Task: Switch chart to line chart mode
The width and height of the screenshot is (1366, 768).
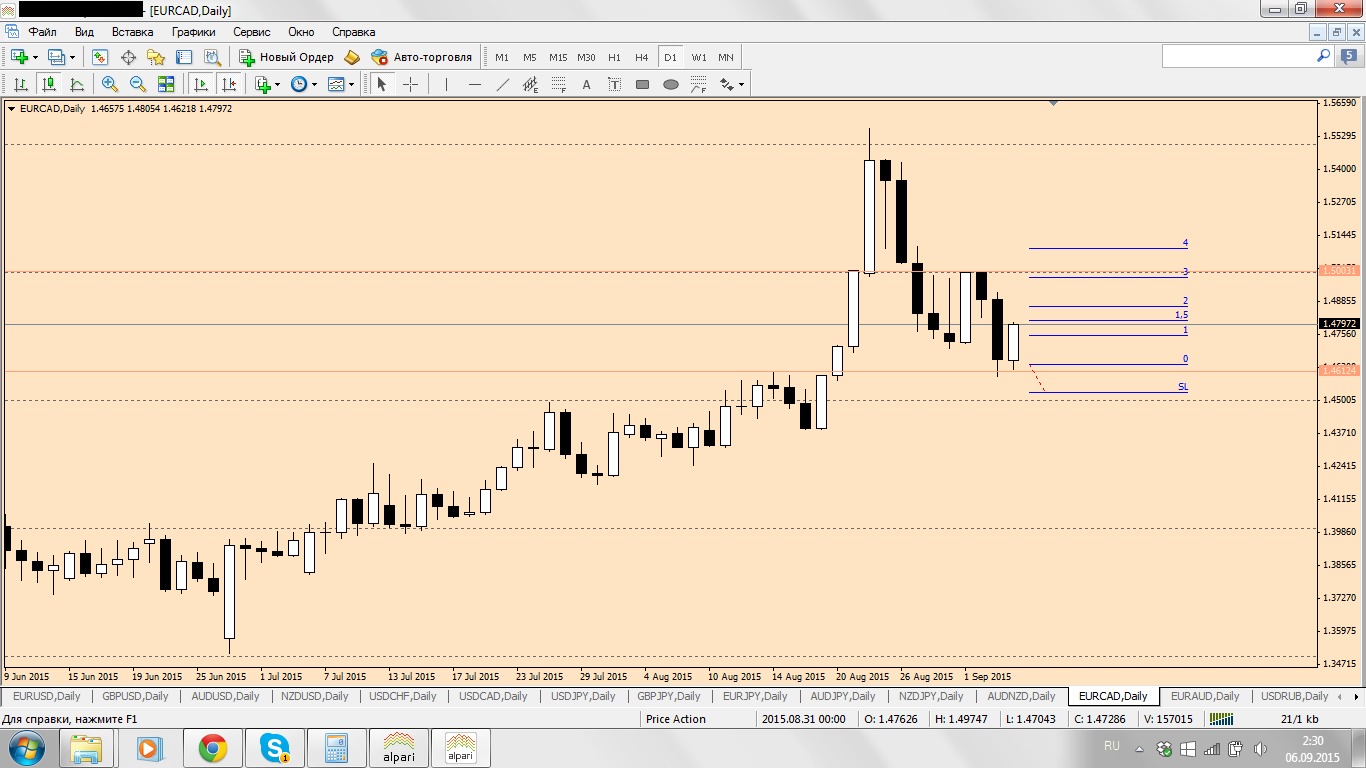Action: [x=75, y=85]
